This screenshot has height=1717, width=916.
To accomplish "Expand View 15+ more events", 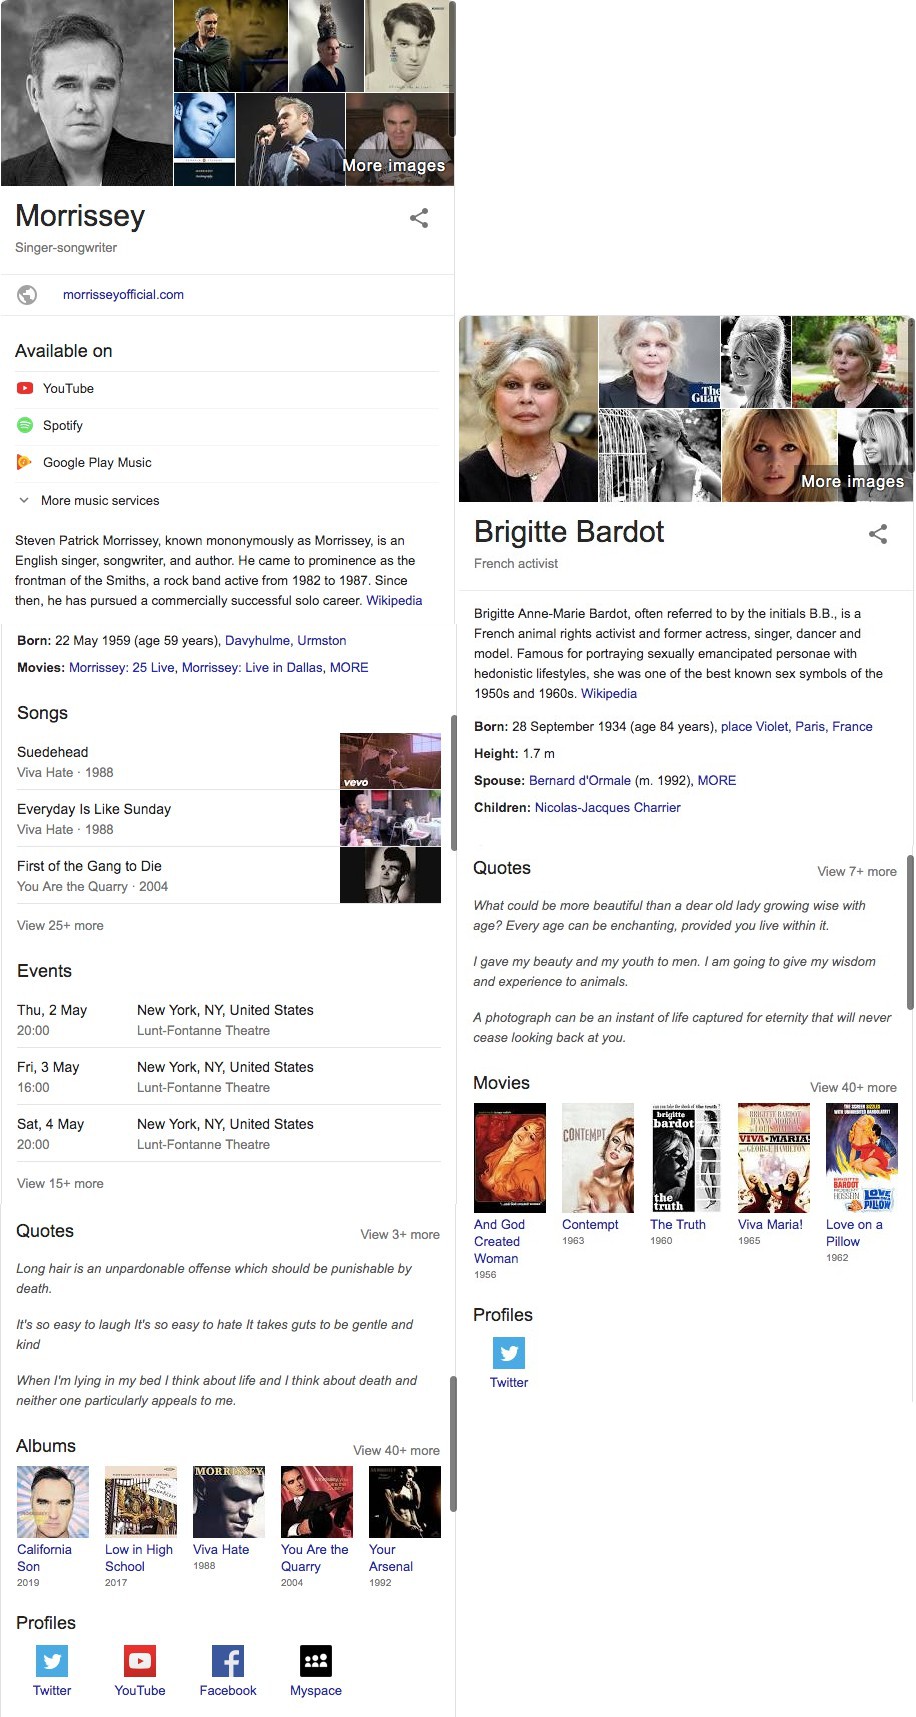I will click(x=60, y=1183).
